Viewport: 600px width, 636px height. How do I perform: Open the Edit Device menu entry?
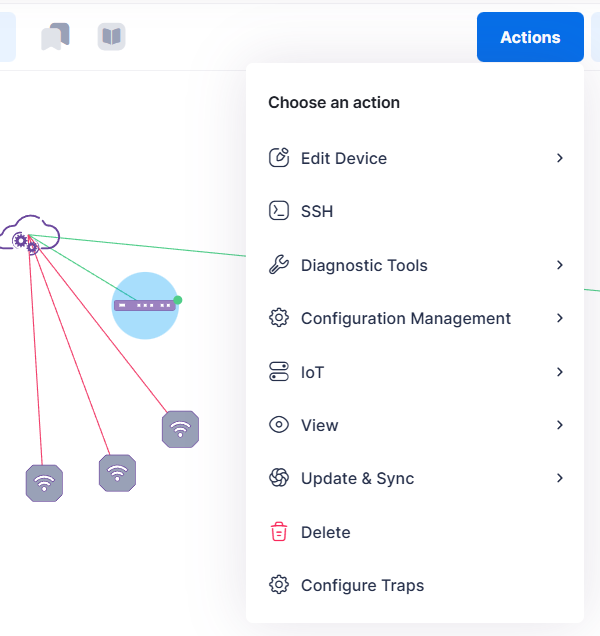pyautogui.click(x=344, y=158)
